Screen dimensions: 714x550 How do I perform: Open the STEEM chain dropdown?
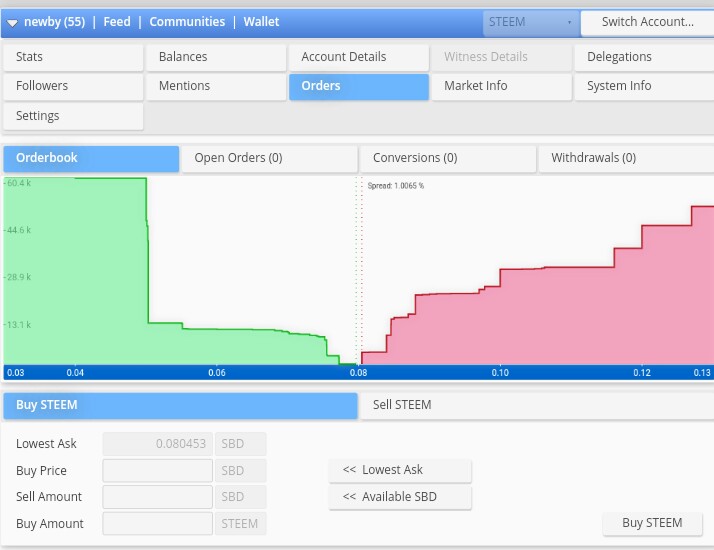click(x=530, y=22)
